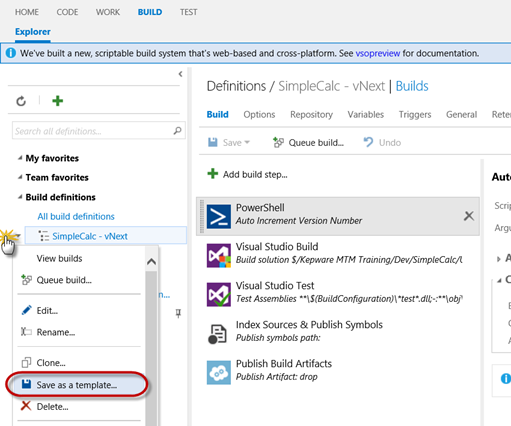The width and height of the screenshot is (511, 426).
Task: Select Index Sources & Publish Symbols icon
Action: [217, 334]
